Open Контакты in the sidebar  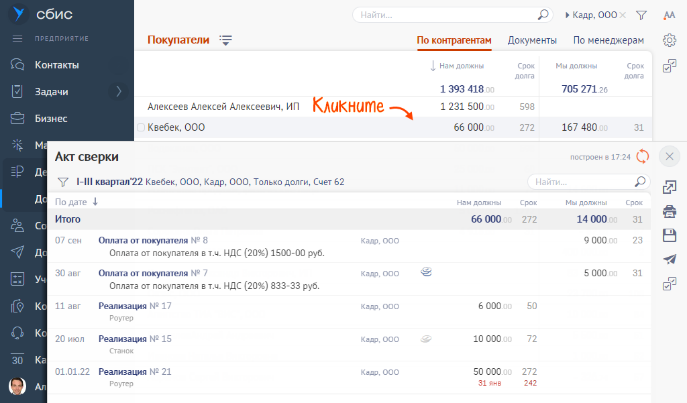click(x=57, y=65)
